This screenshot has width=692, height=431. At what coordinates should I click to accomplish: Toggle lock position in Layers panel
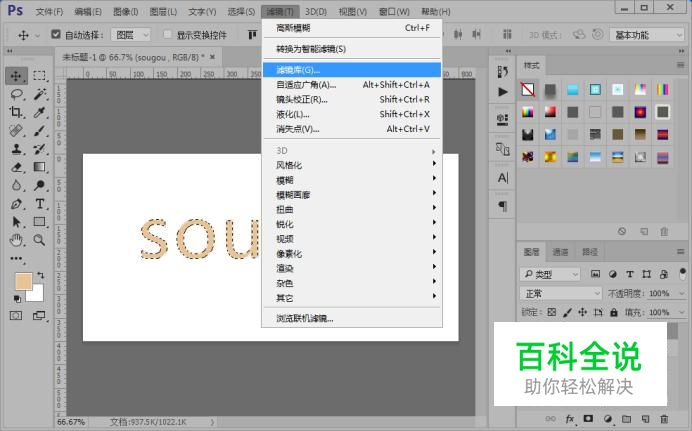583,312
